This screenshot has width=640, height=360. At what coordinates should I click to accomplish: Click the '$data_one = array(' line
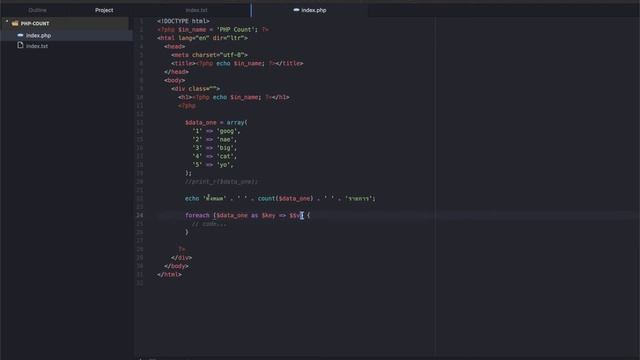click(216, 122)
